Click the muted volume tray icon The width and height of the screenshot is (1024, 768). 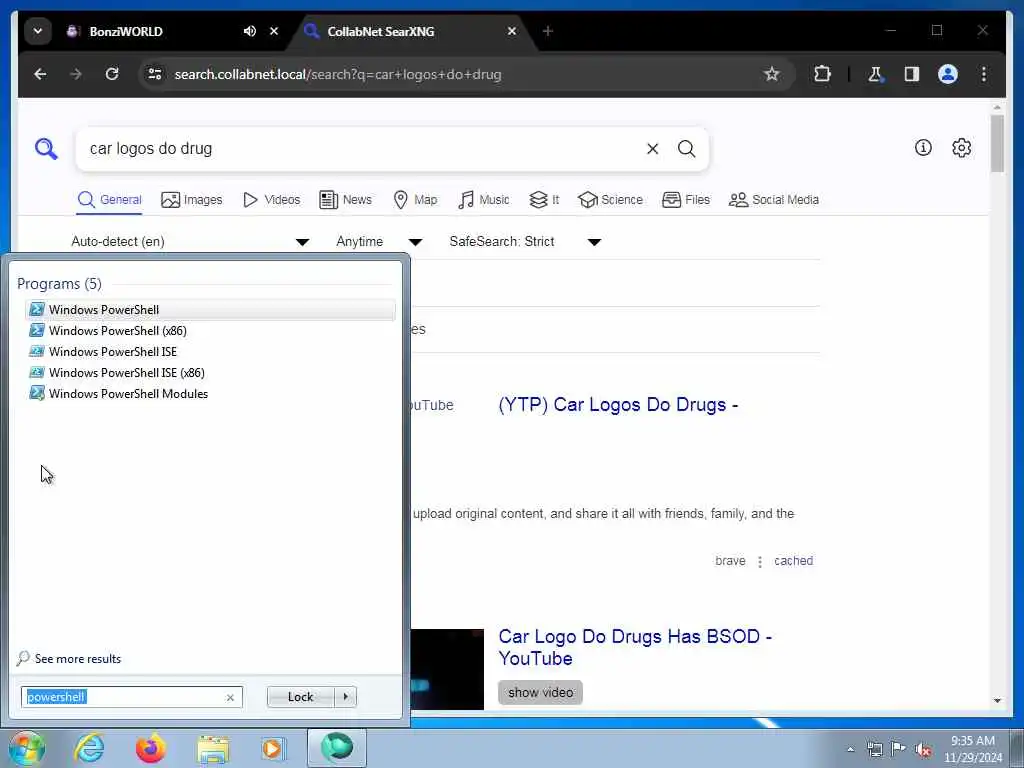923,749
